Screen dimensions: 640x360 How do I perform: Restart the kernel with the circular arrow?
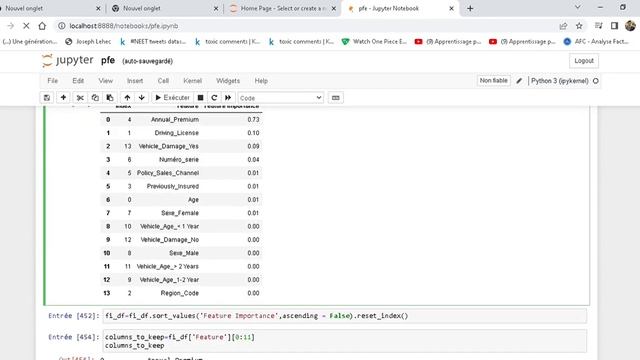click(x=214, y=98)
